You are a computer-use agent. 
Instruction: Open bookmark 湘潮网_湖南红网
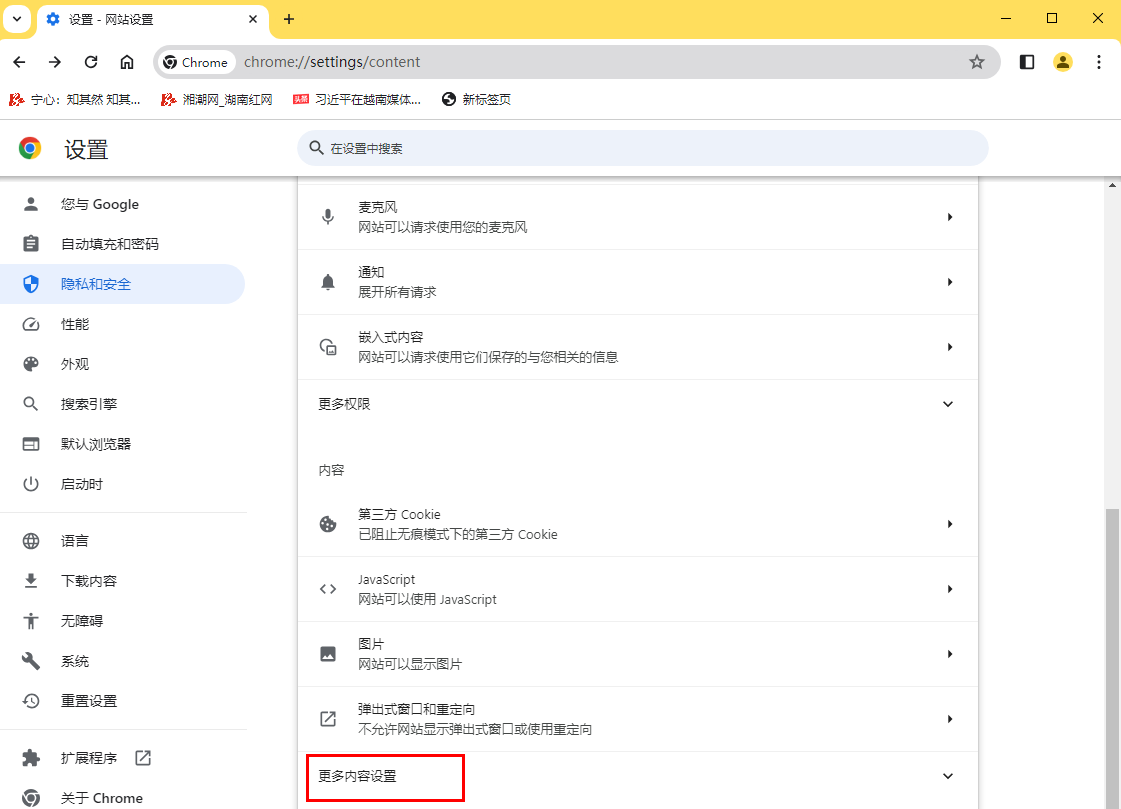point(217,99)
